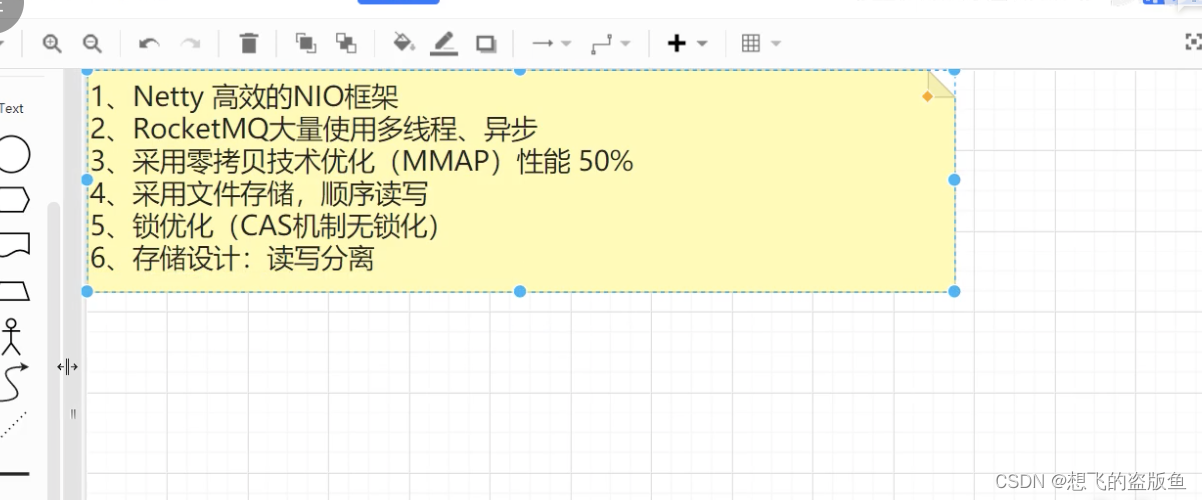The image size is (1202, 500).
Task: Select the curved arrow shape in sidebar
Action: click(14, 383)
